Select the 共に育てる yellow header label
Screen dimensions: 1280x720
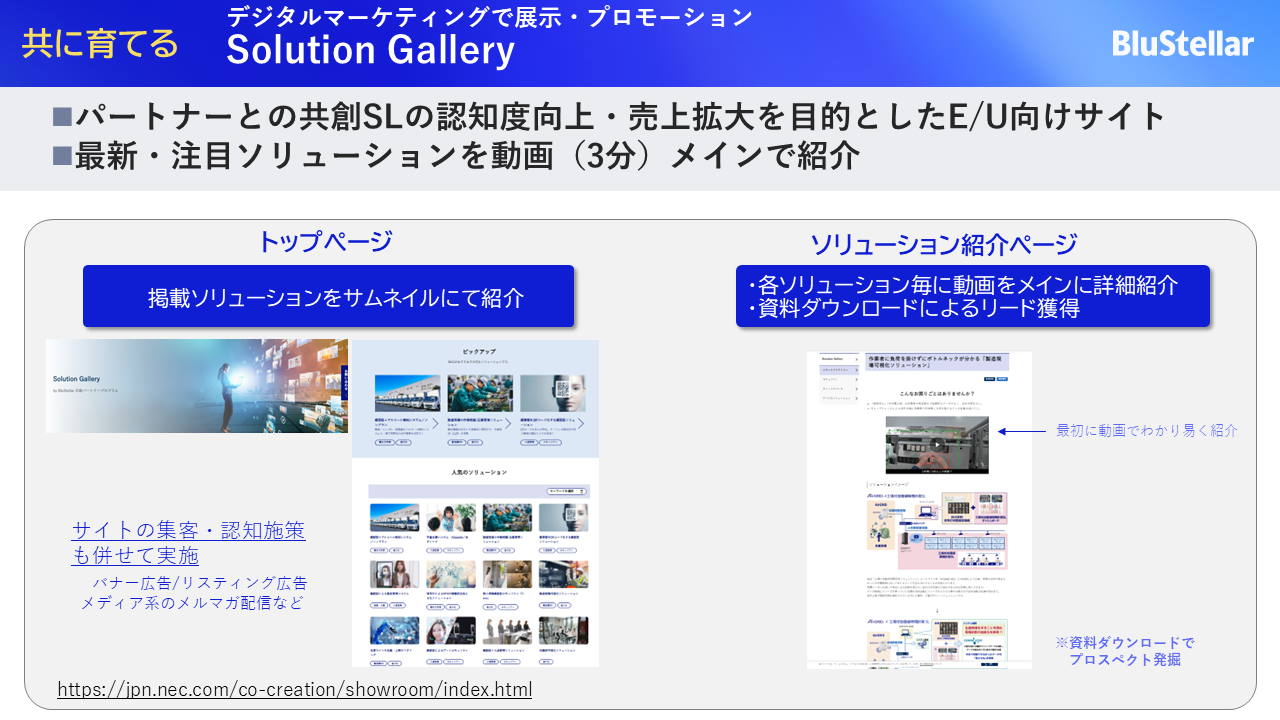click(100, 45)
